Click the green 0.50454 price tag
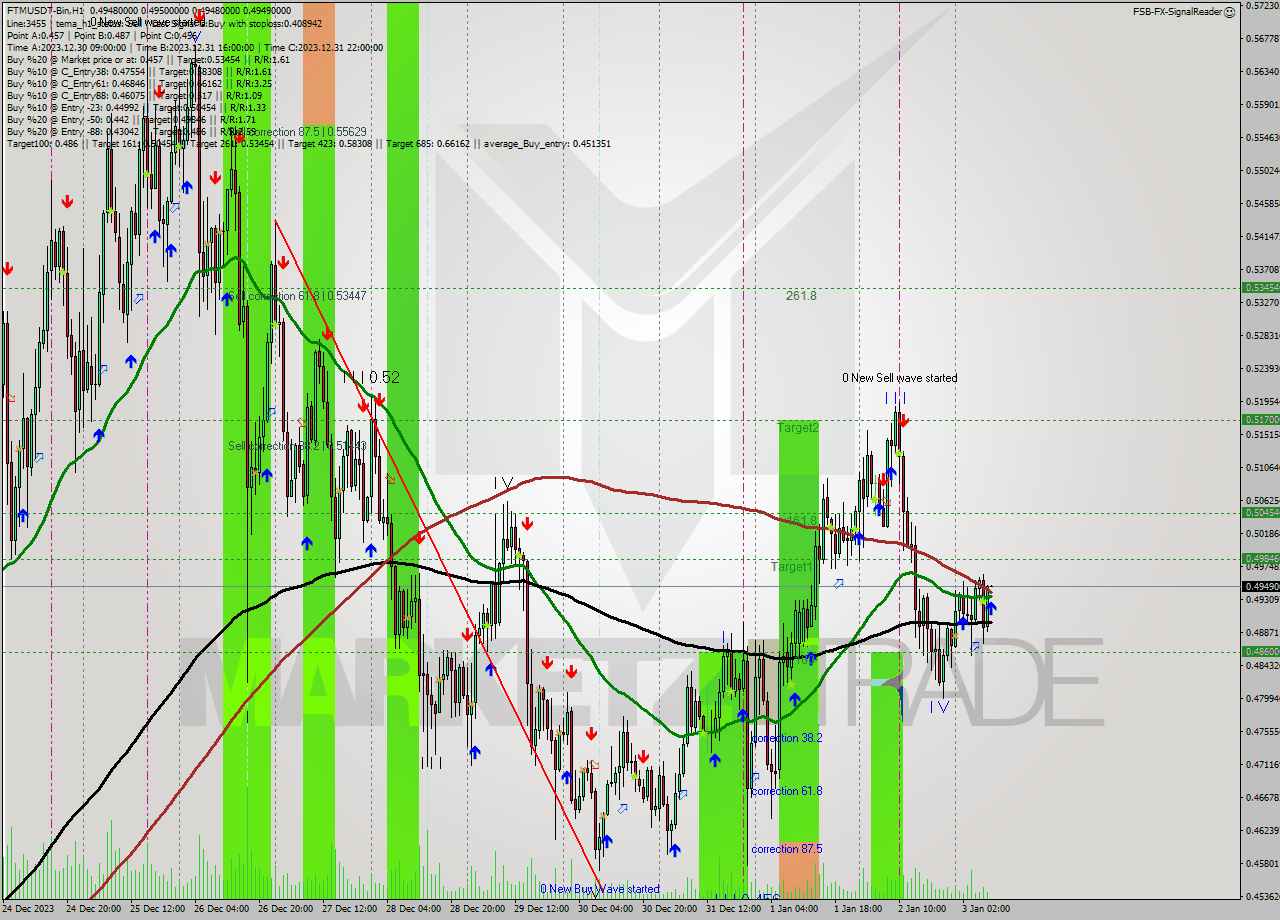1280x920 pixels. point(1260,513)
